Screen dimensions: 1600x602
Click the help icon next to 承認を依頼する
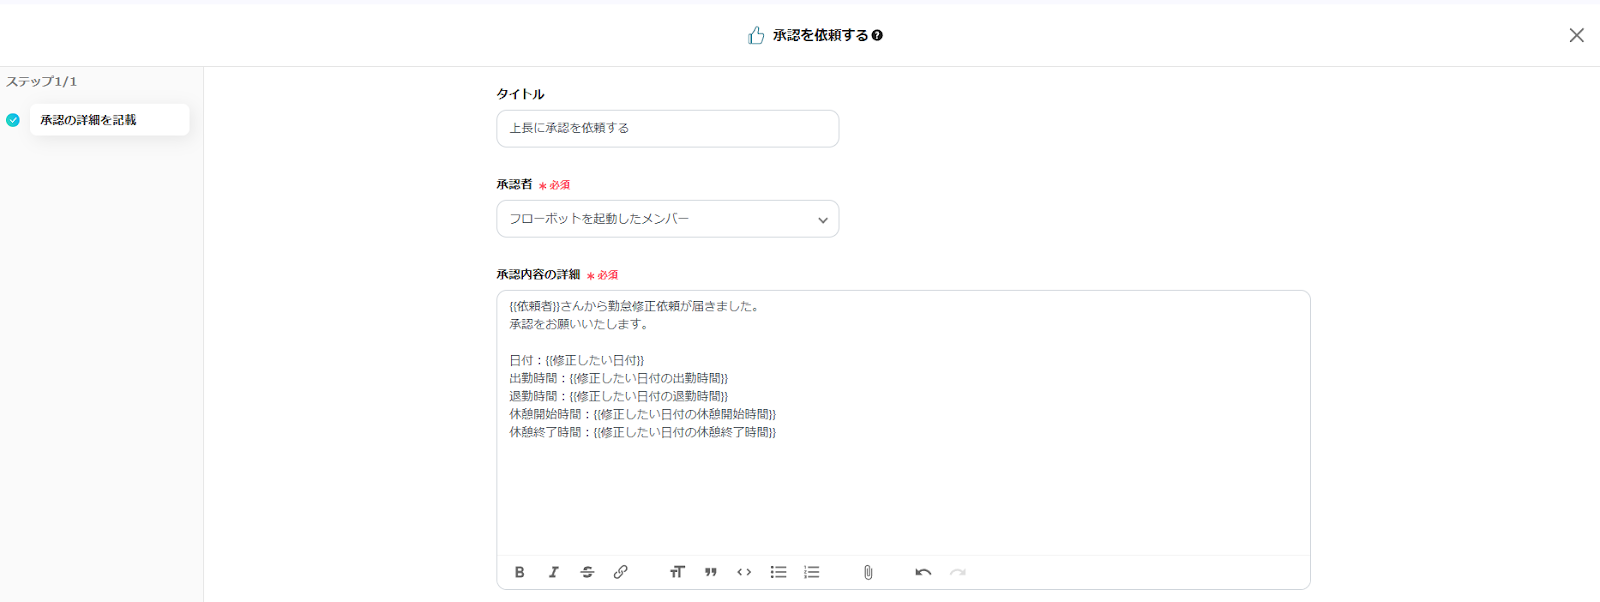(x=877, y=35)
